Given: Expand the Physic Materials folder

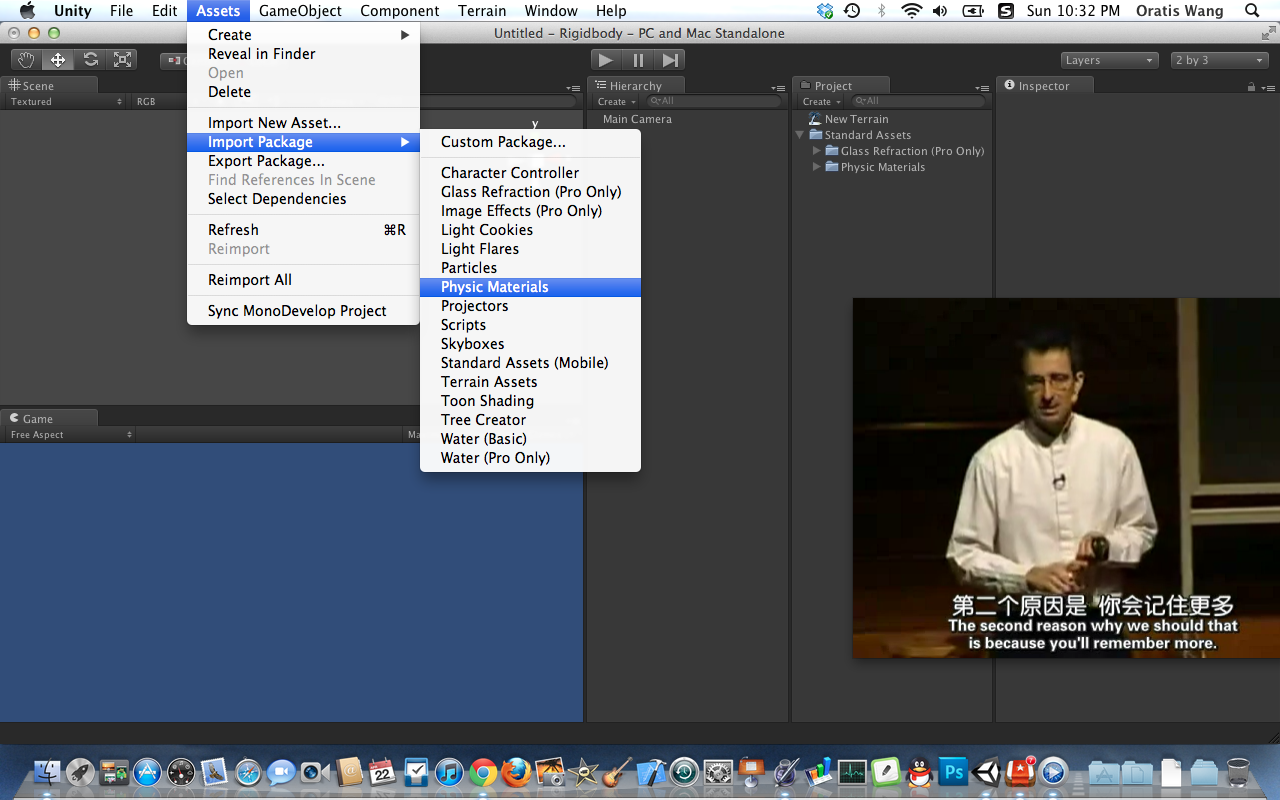Looking at the screenshot, I should pyautogui.click(x=817, y=167).
